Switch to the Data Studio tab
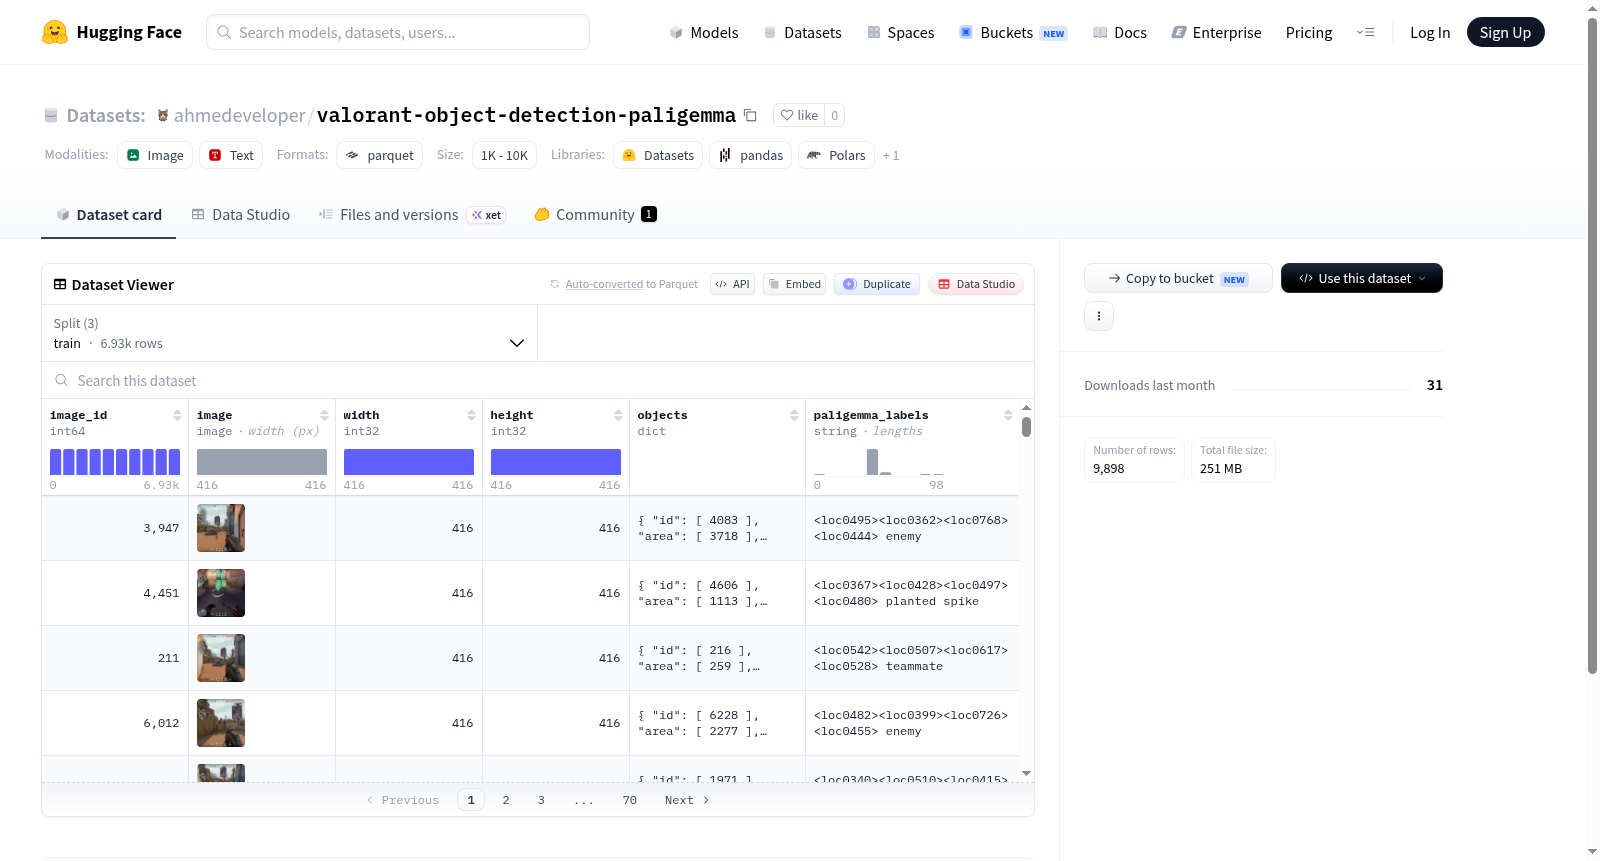1600x861 pixels. click(241, 215)
